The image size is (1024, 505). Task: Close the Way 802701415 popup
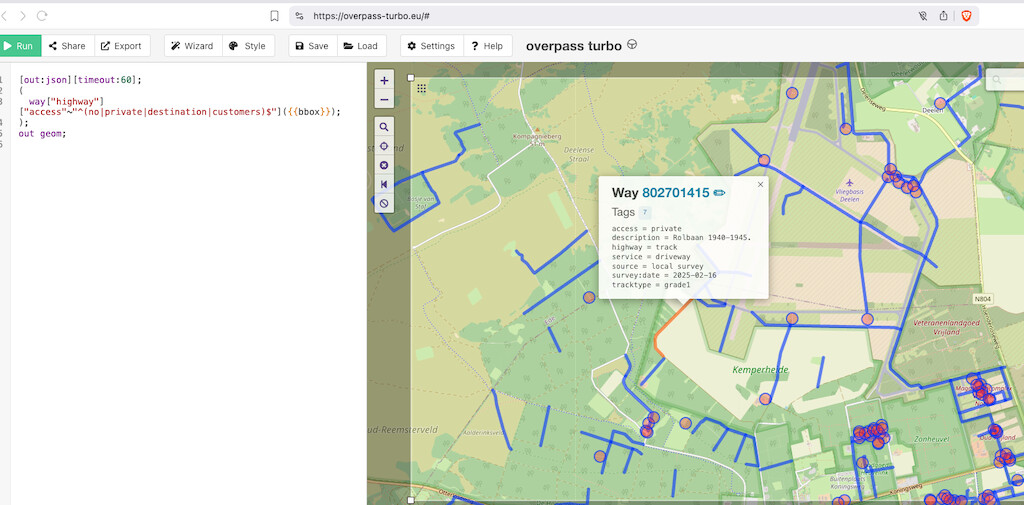click(x=760, y=185)
